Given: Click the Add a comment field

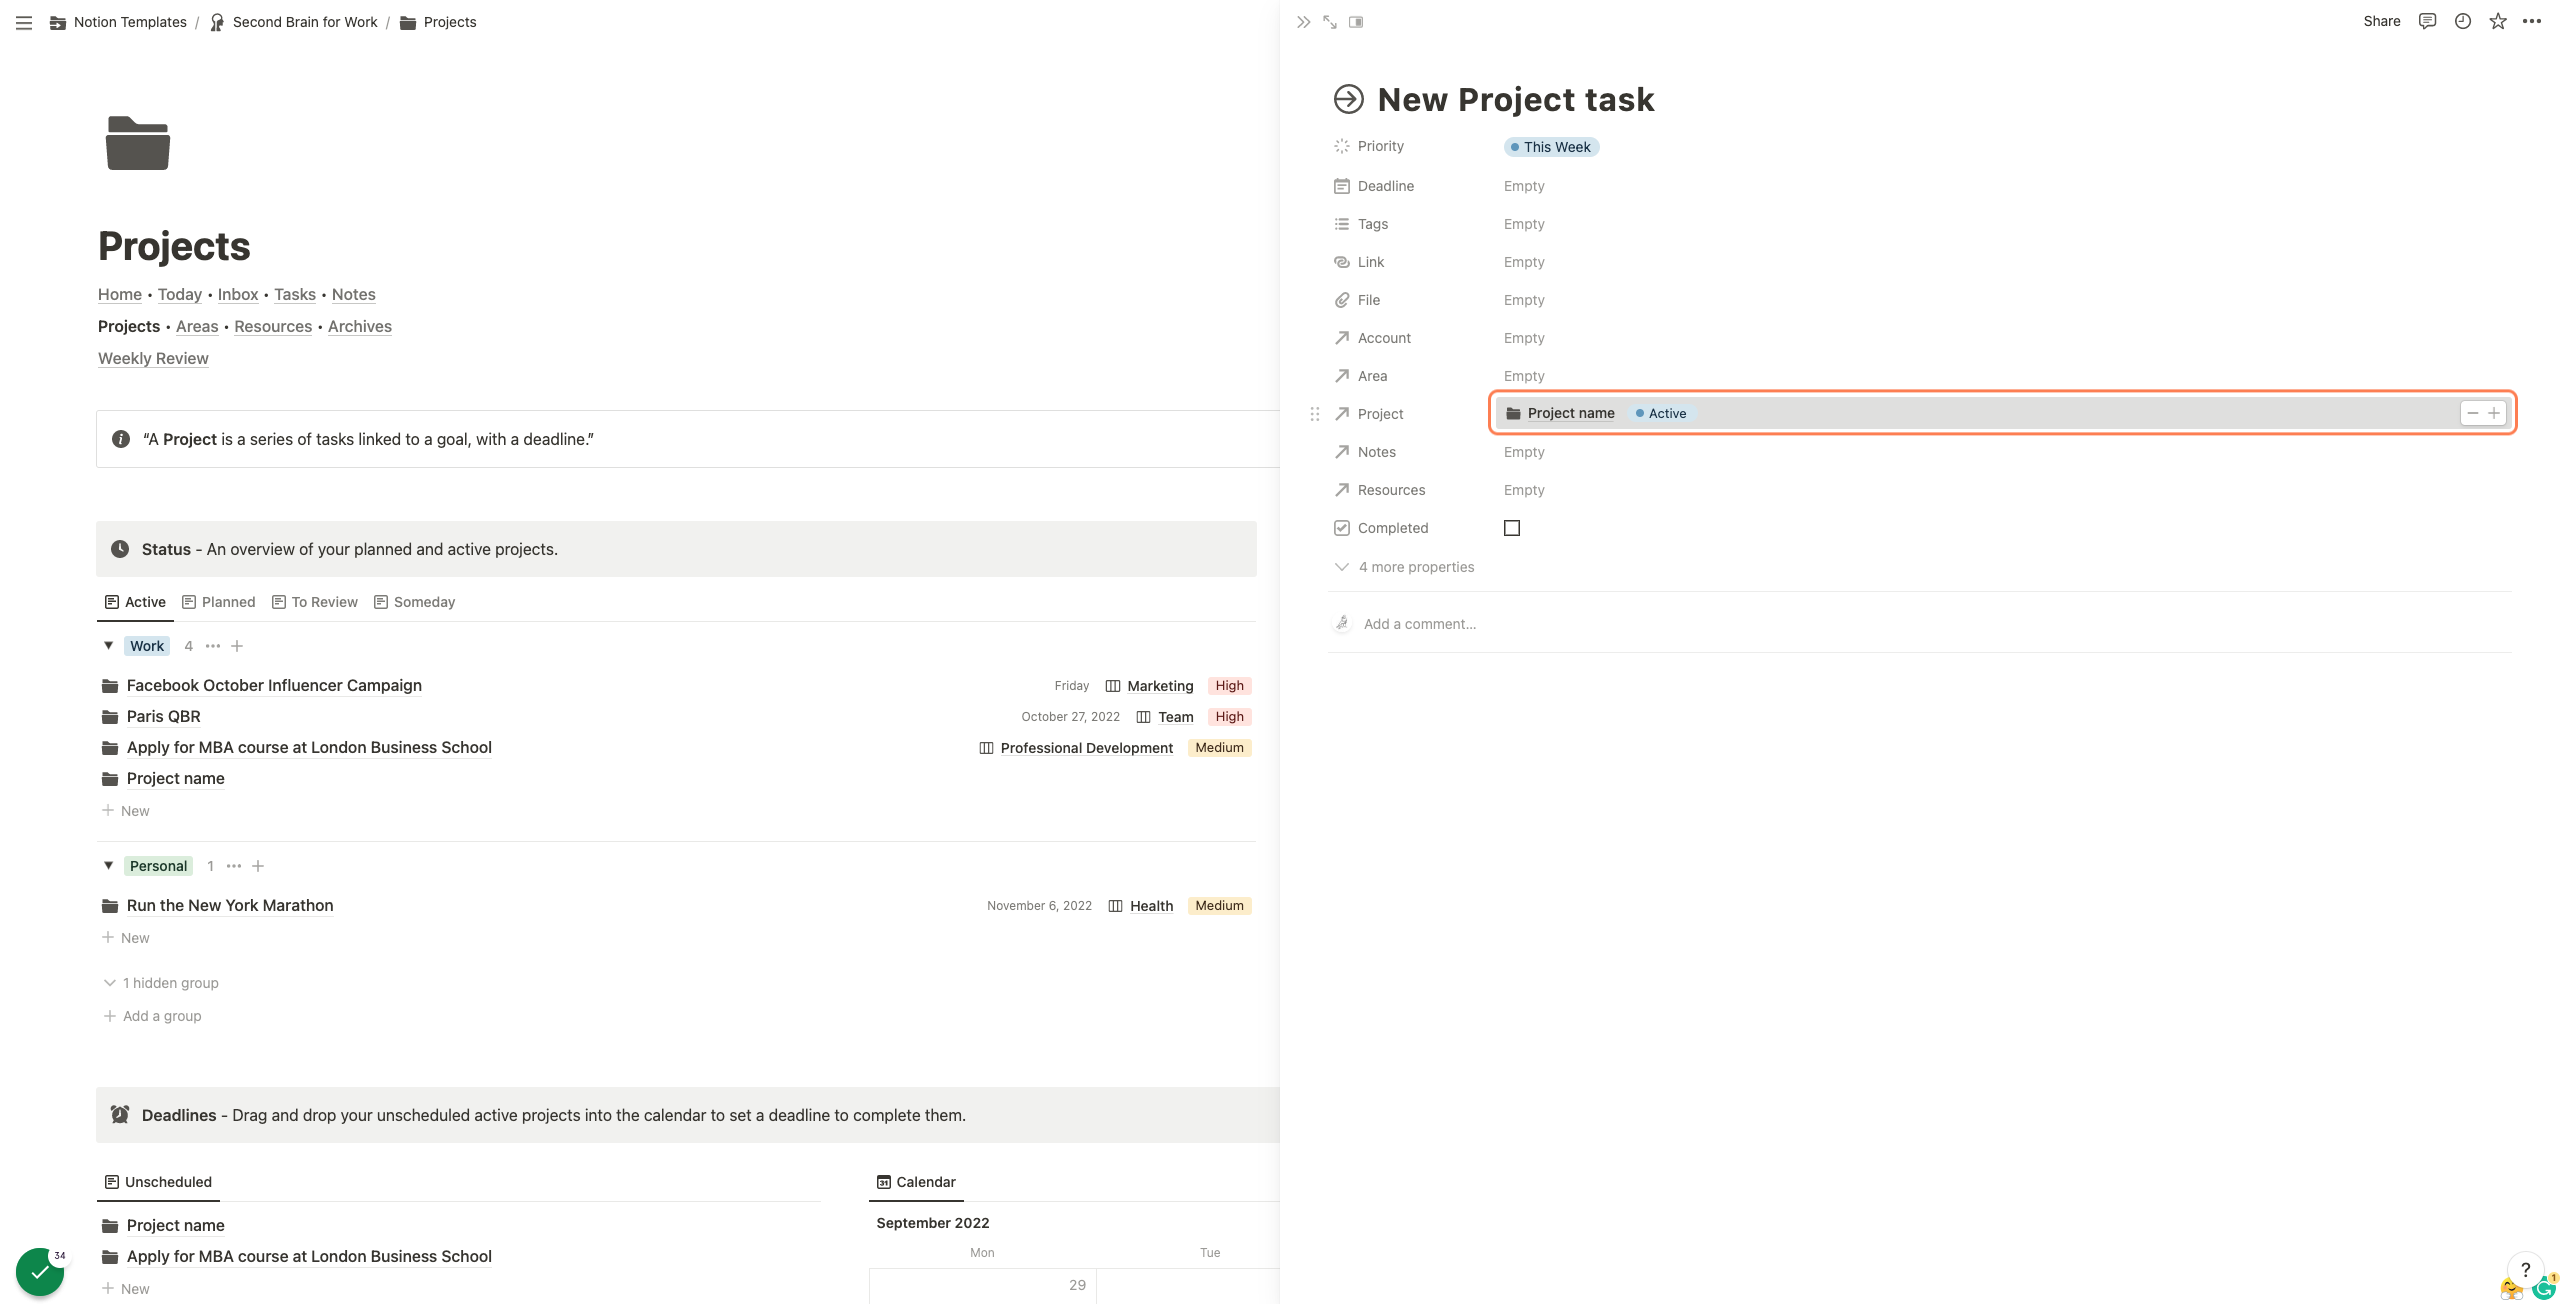Looking at the screenshot, I should [1420, 624].
